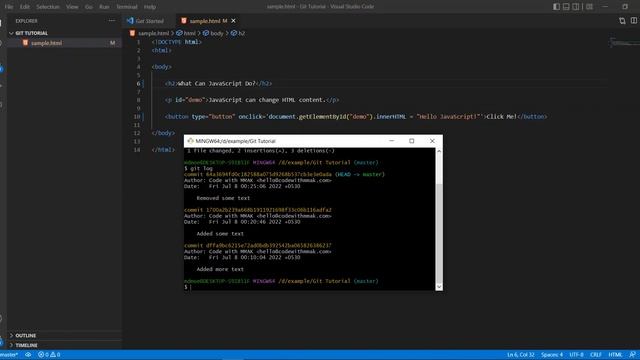Screen dimensions: 640x360
Task: Toggle the bottom panel layout icon
Action: [x=566, y=7]
